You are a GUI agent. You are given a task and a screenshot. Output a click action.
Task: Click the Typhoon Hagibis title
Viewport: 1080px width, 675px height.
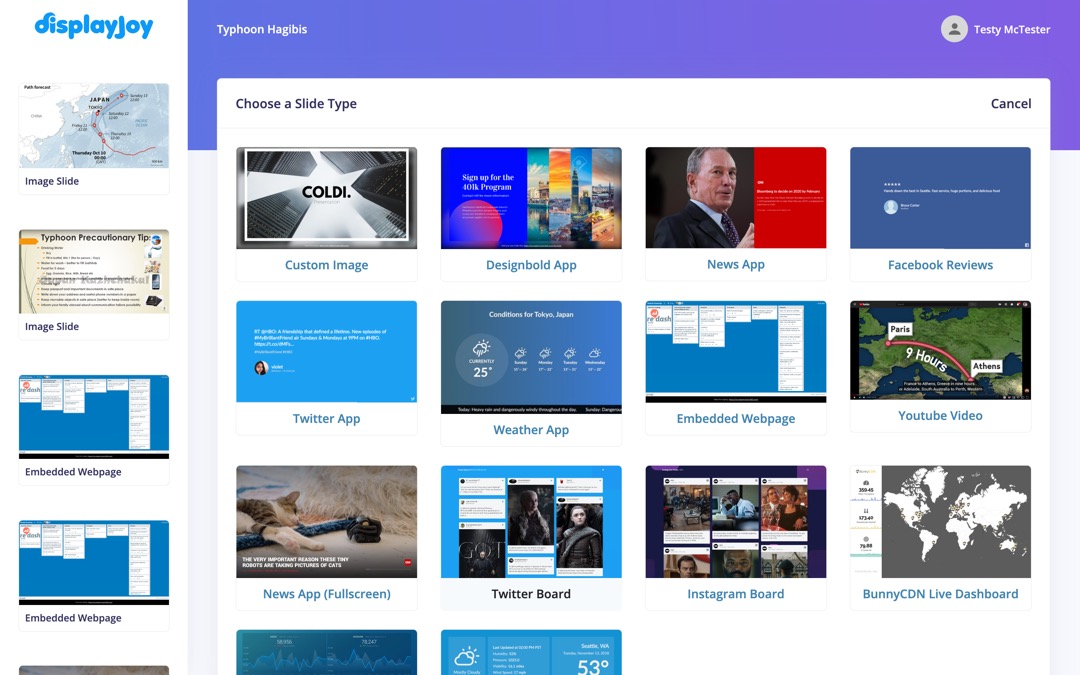coord(262,29)
